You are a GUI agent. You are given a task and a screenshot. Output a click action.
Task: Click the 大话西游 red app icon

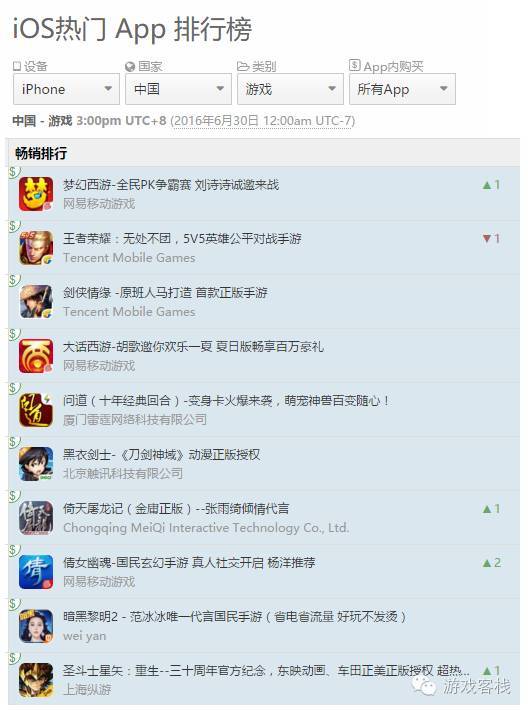click(36, 356)
